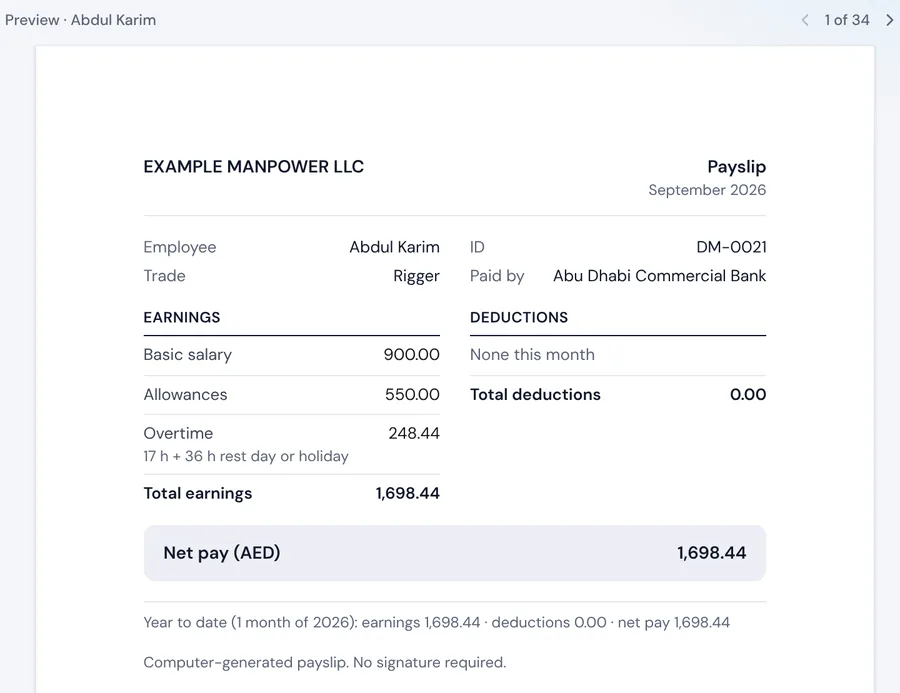Go to the previous payslip preview
The image size is (900, 693).
(805, 20)
